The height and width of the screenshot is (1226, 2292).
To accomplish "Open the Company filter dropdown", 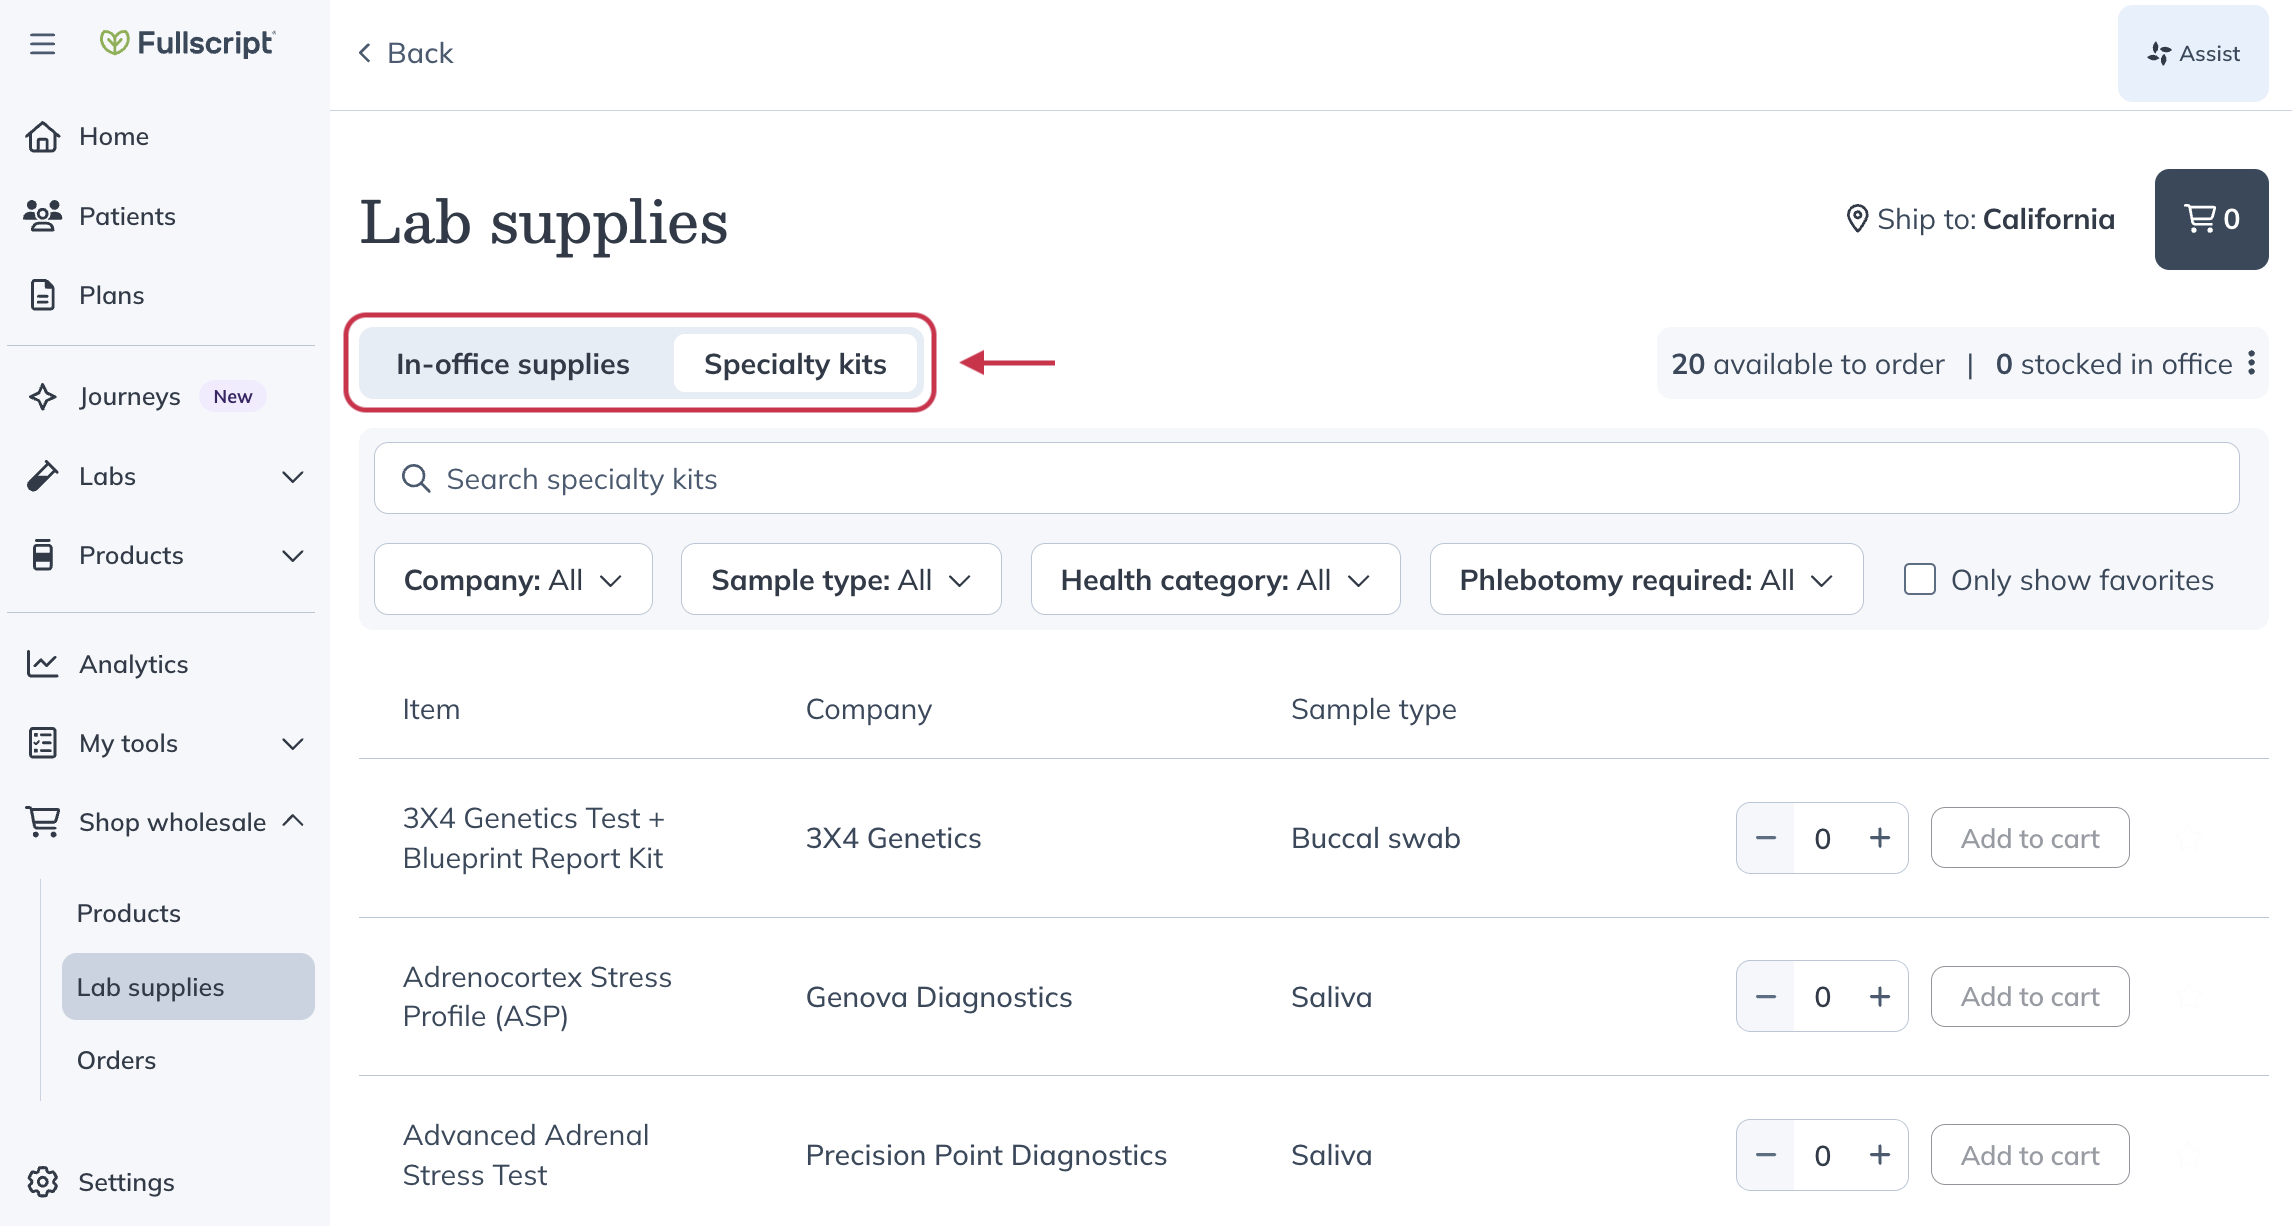I will tap(512, 579).
